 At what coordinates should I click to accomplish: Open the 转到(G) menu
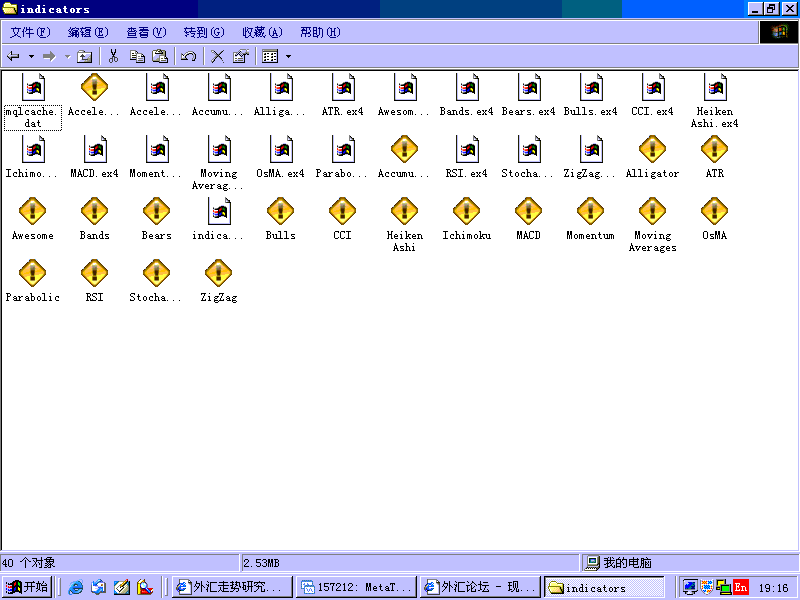[x=204, y=32]
